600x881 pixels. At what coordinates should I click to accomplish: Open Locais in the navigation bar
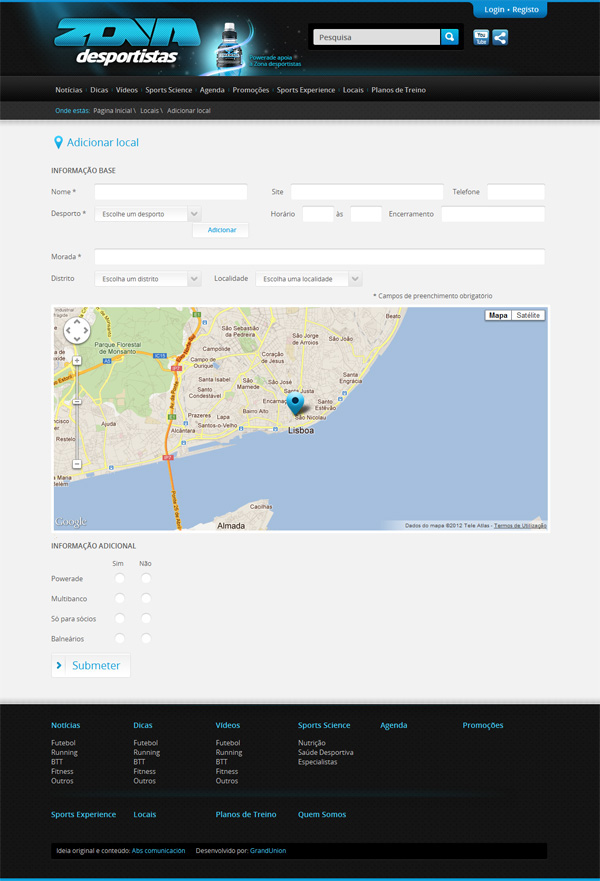tap(353, 90)
